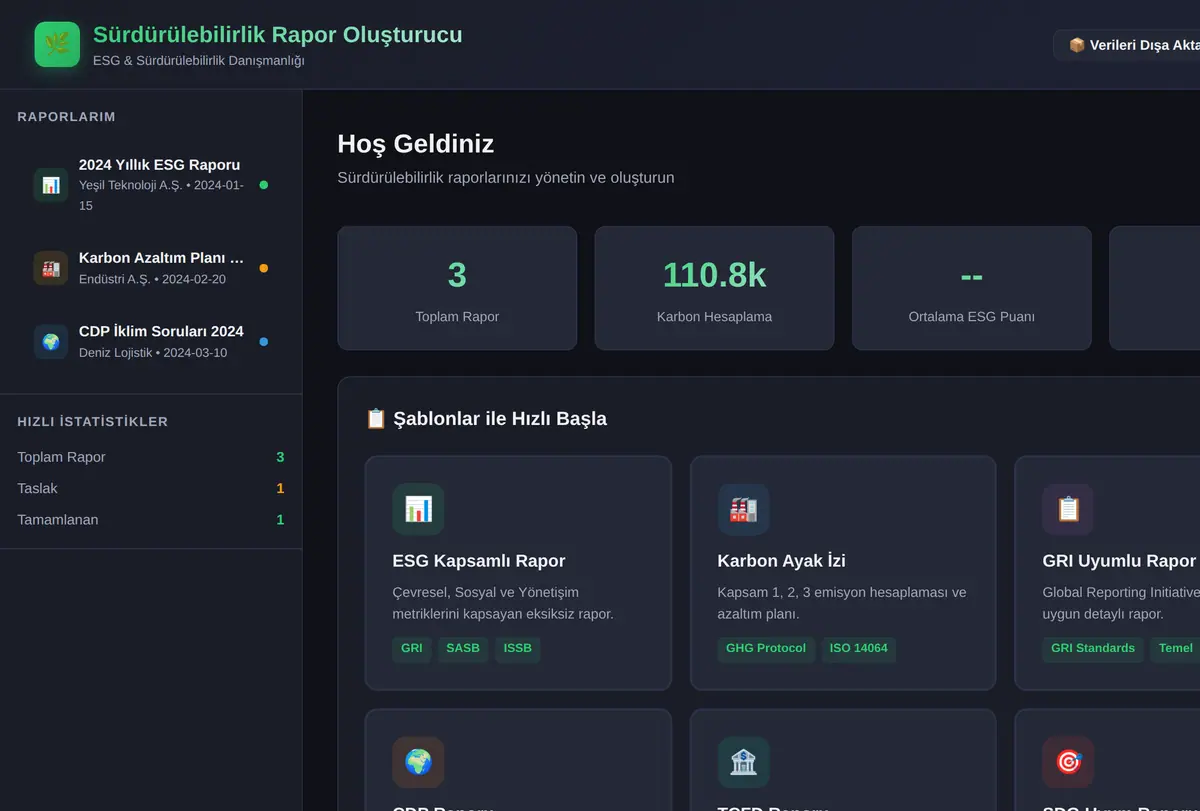Click the factory icon beside Karbon Azaltım Planı

pos(51,268)
